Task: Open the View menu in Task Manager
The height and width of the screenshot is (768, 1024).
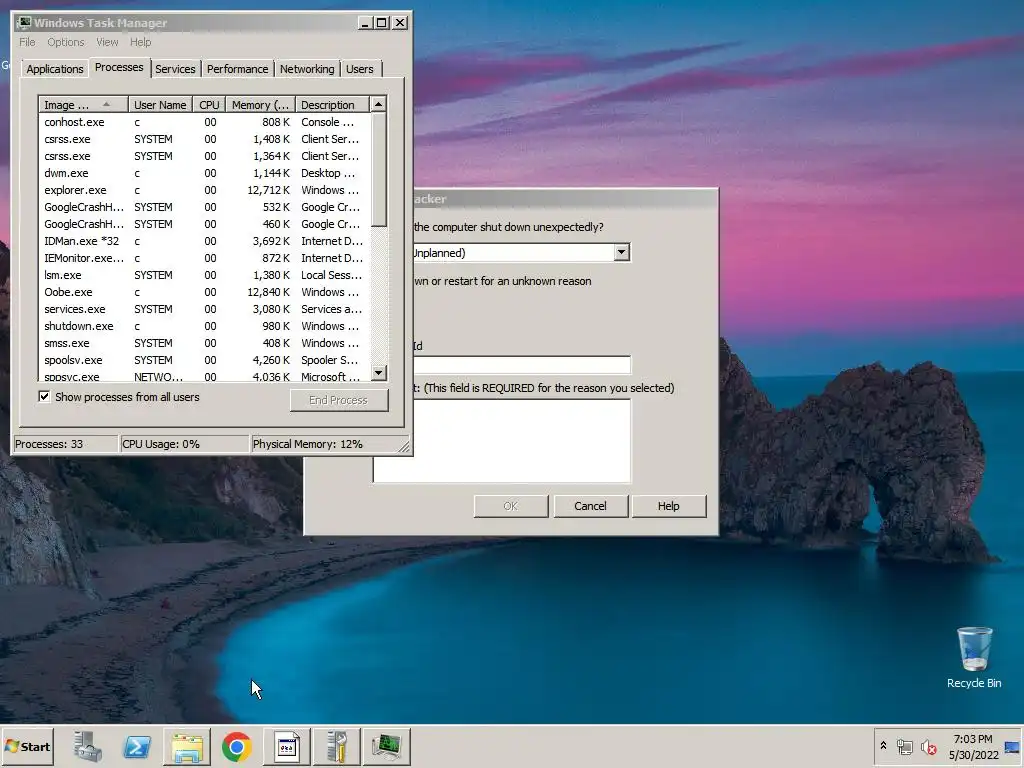Action: pos(107,42)
